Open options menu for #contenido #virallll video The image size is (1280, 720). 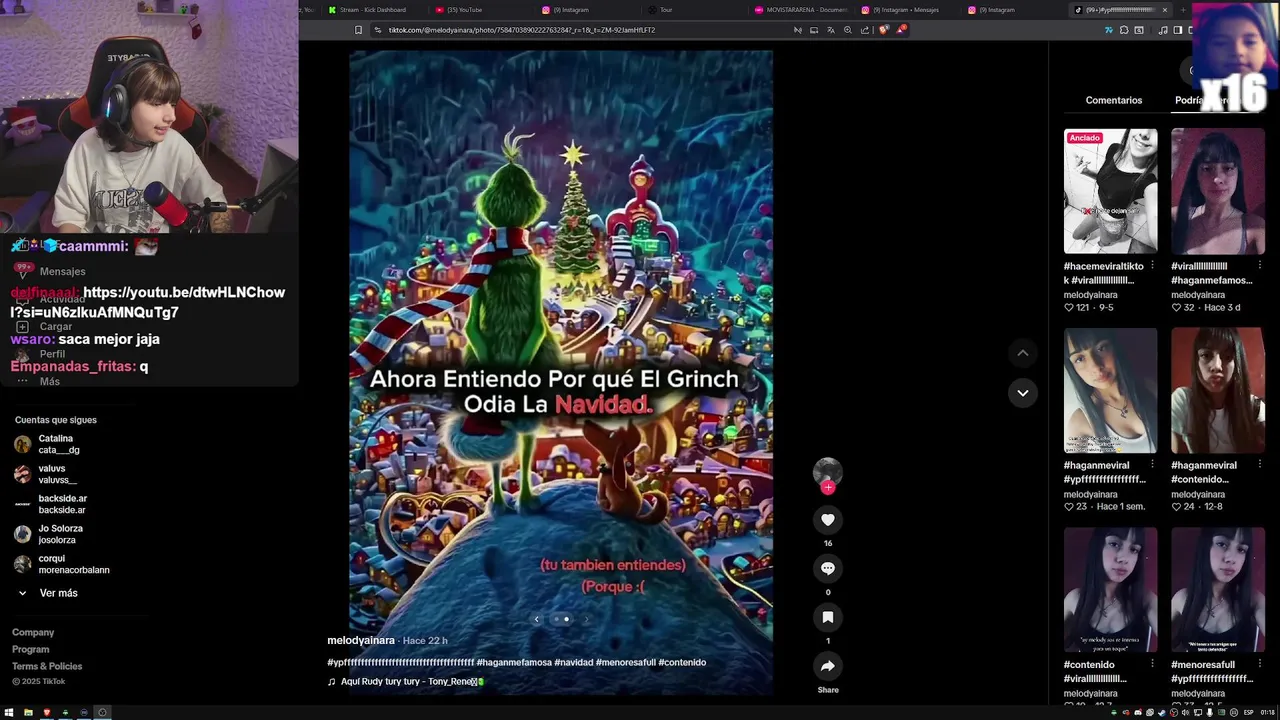tap(1152, 664)
